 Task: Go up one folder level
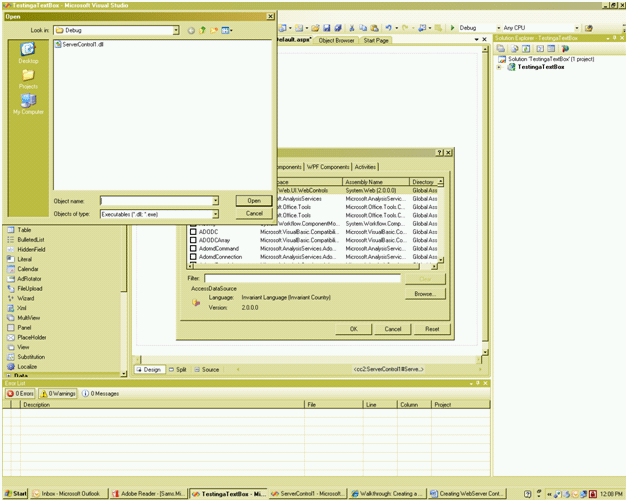pyautogui.click(x=203, y=31)
